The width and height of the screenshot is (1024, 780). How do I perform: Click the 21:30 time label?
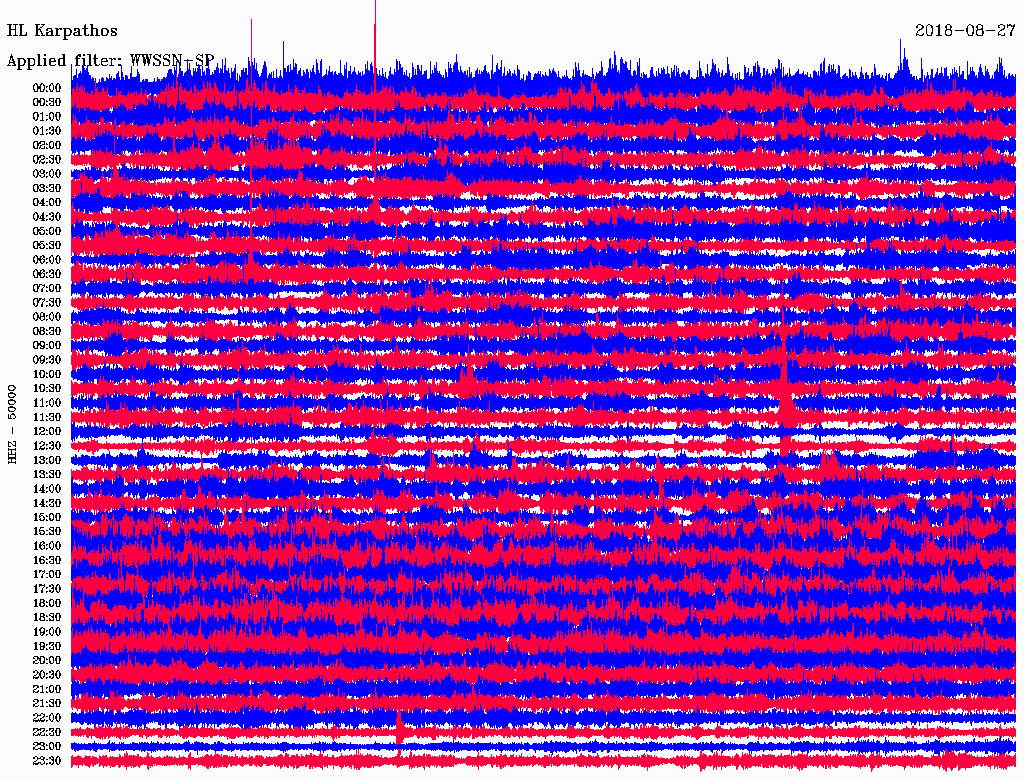coord(47,704)
